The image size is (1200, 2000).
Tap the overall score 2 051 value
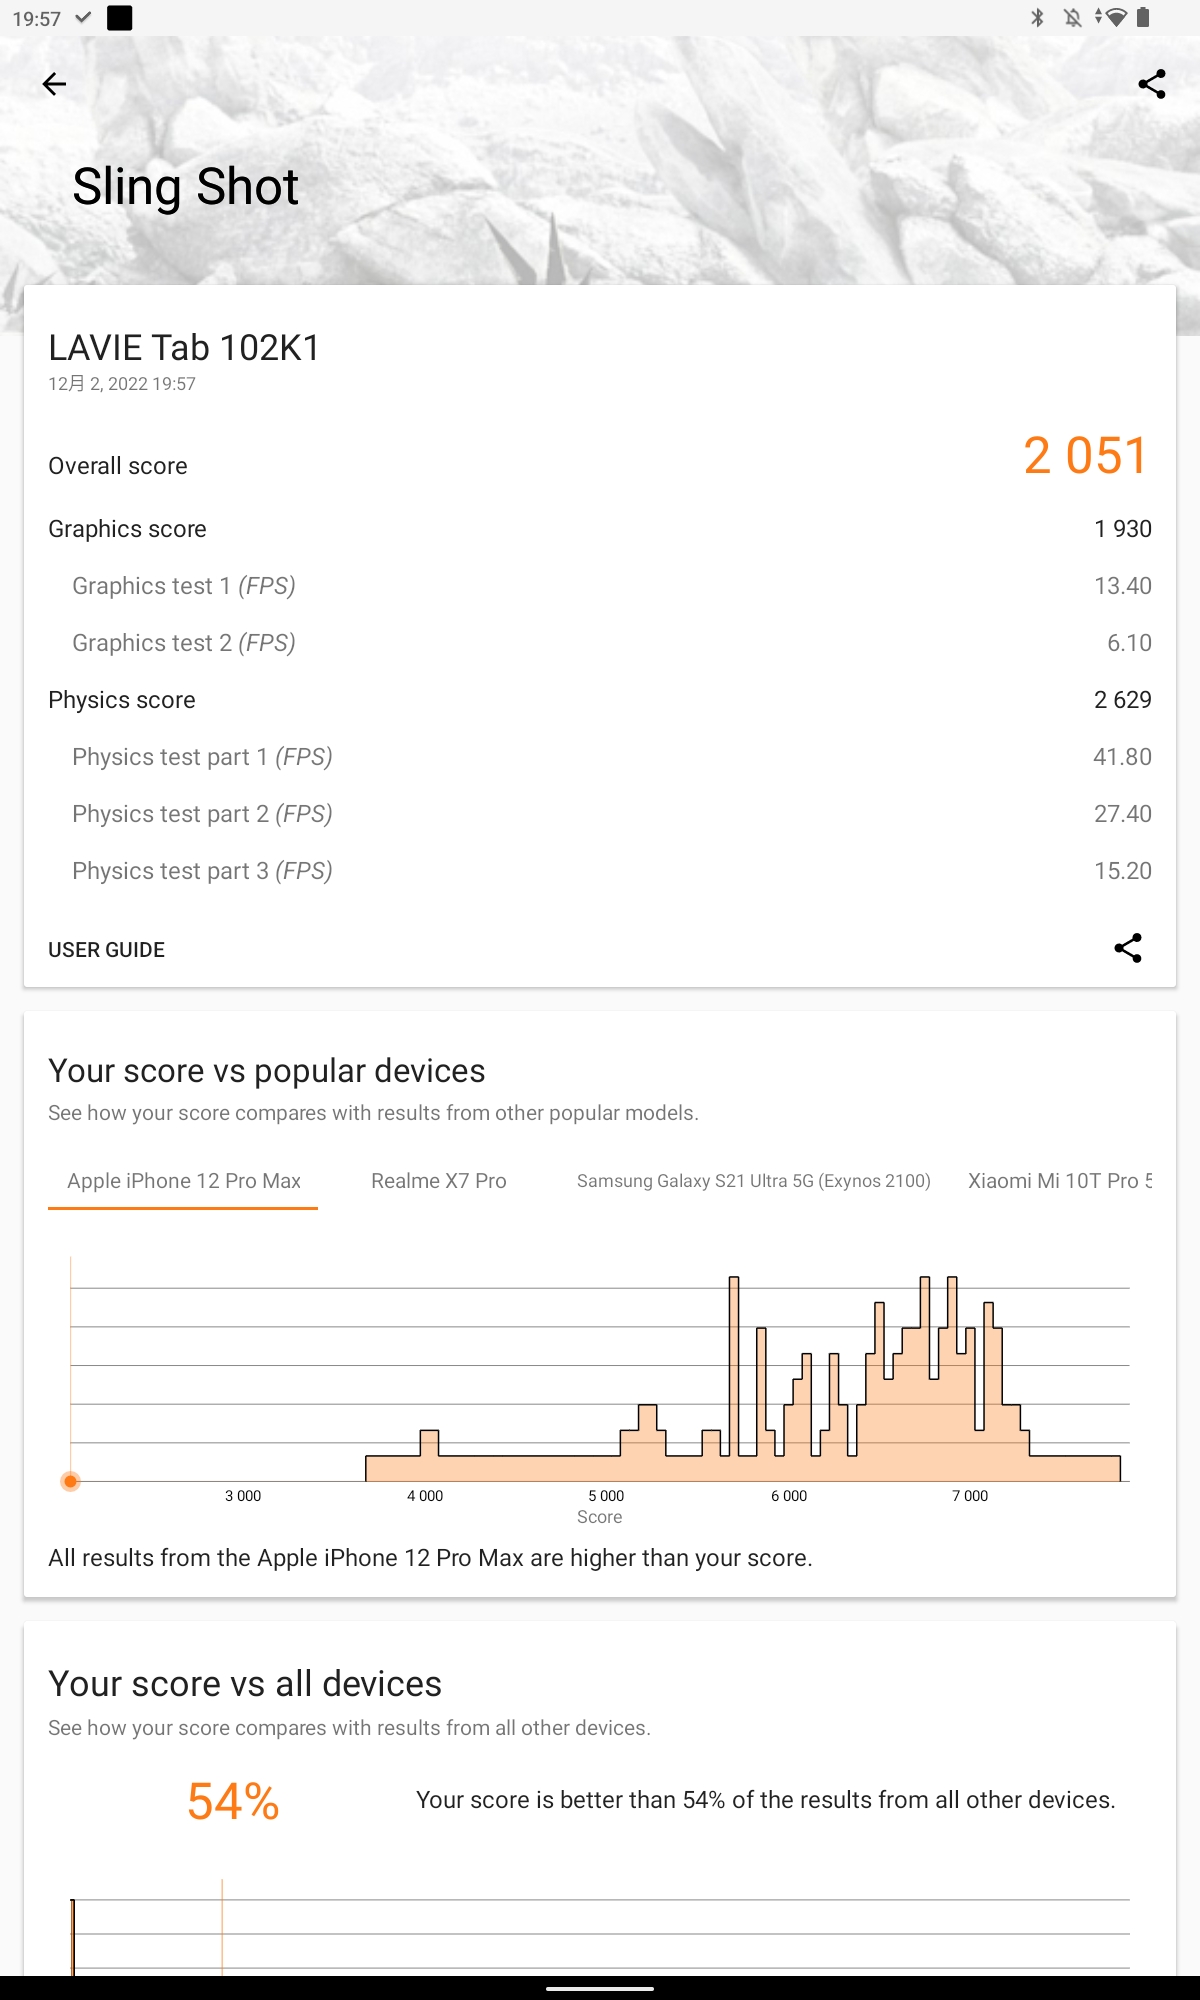(x=1085, y=456)
